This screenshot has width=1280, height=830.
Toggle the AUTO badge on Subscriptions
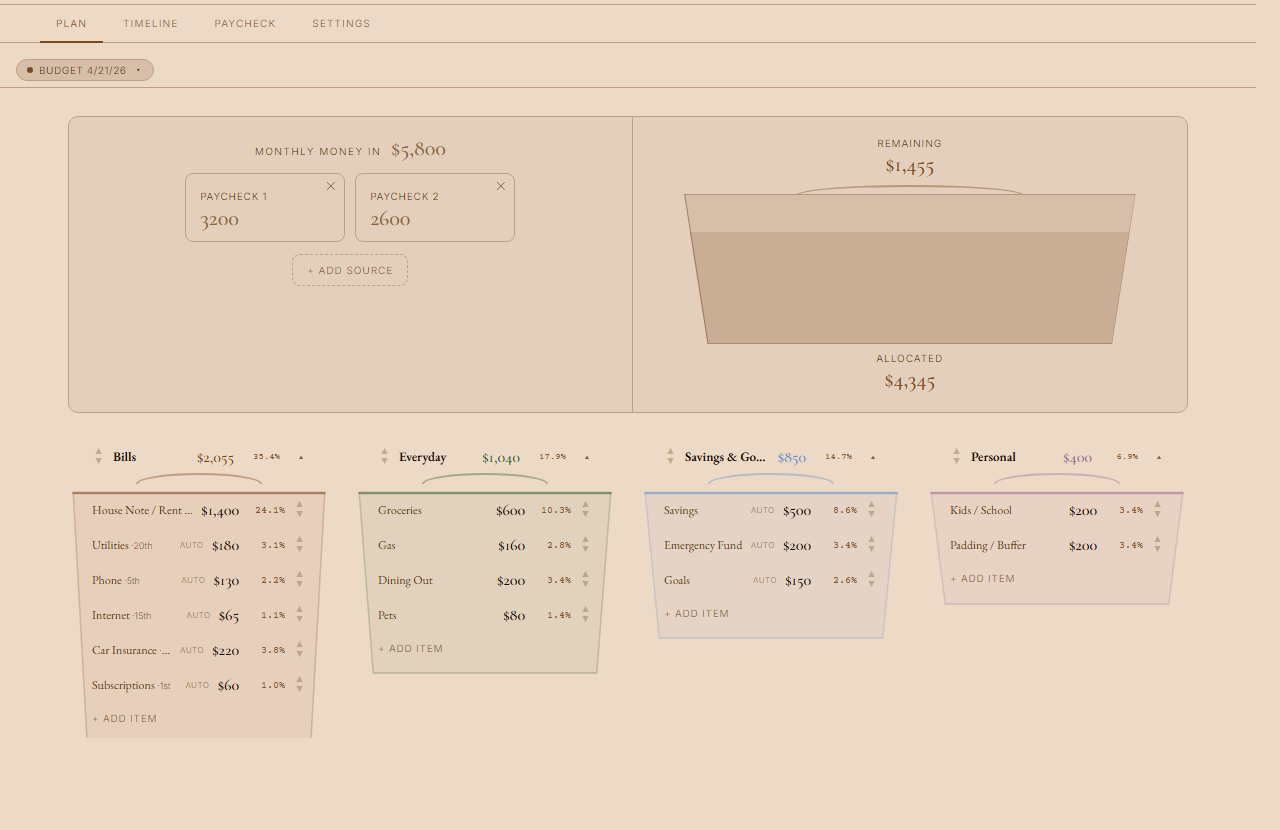click(197, 686)
